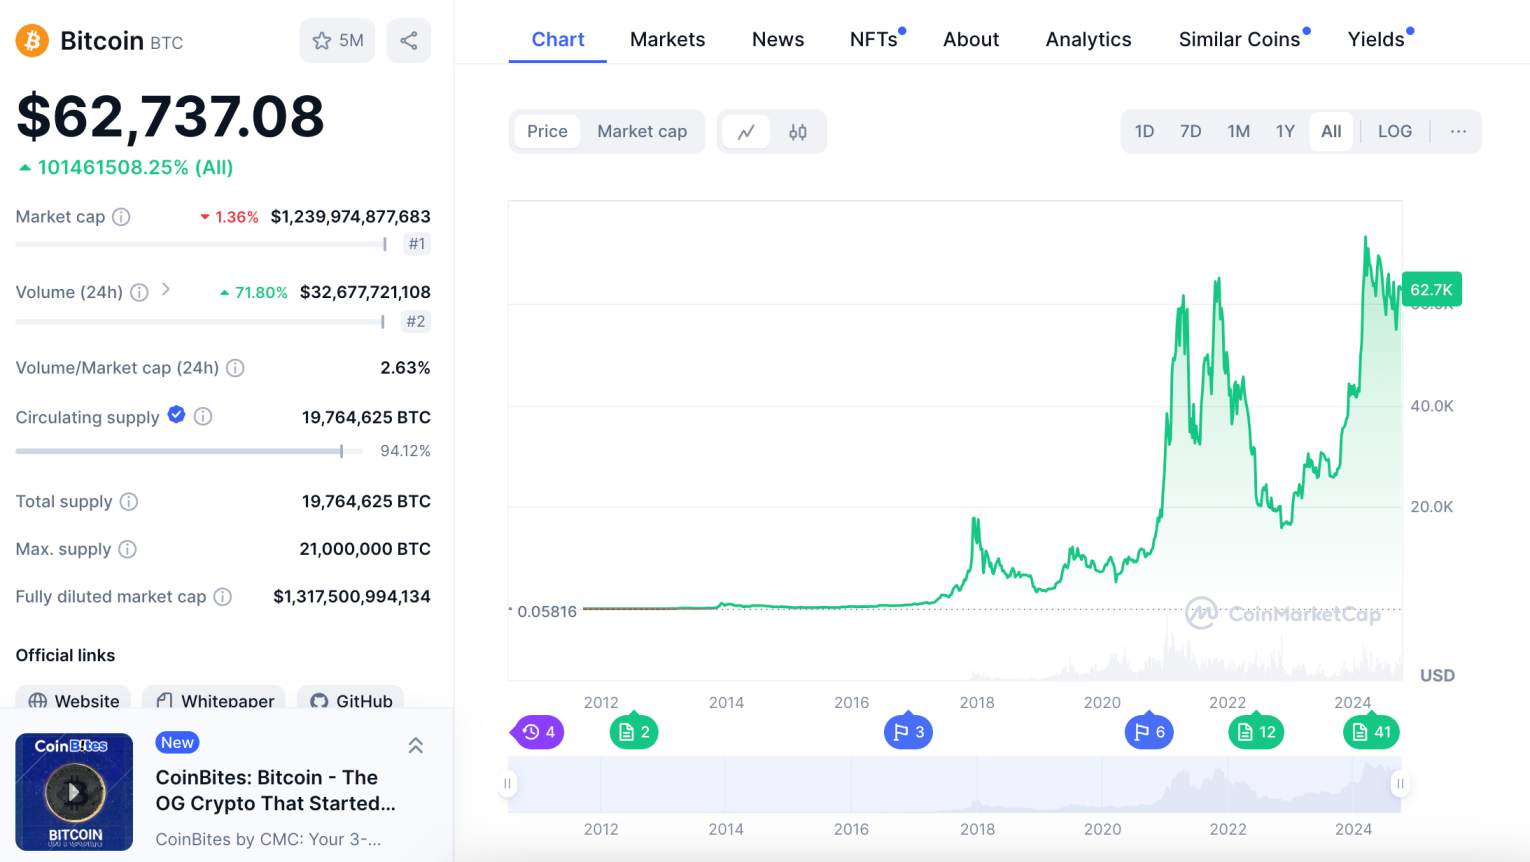The height and width of the screenshot is (862, 1530).
Task: Set chart range to 7D
Action: click(x=1190, y=132)
